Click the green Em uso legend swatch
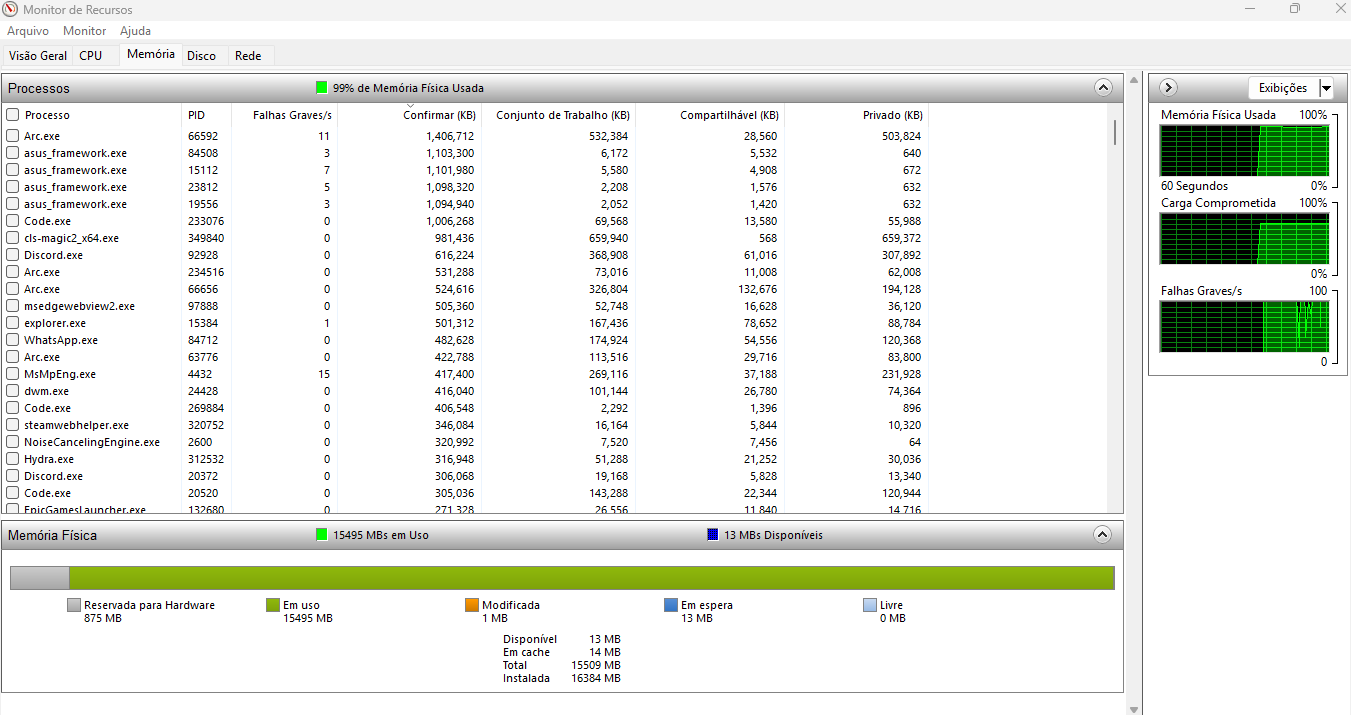1351x715 pixels. point(273,605)
